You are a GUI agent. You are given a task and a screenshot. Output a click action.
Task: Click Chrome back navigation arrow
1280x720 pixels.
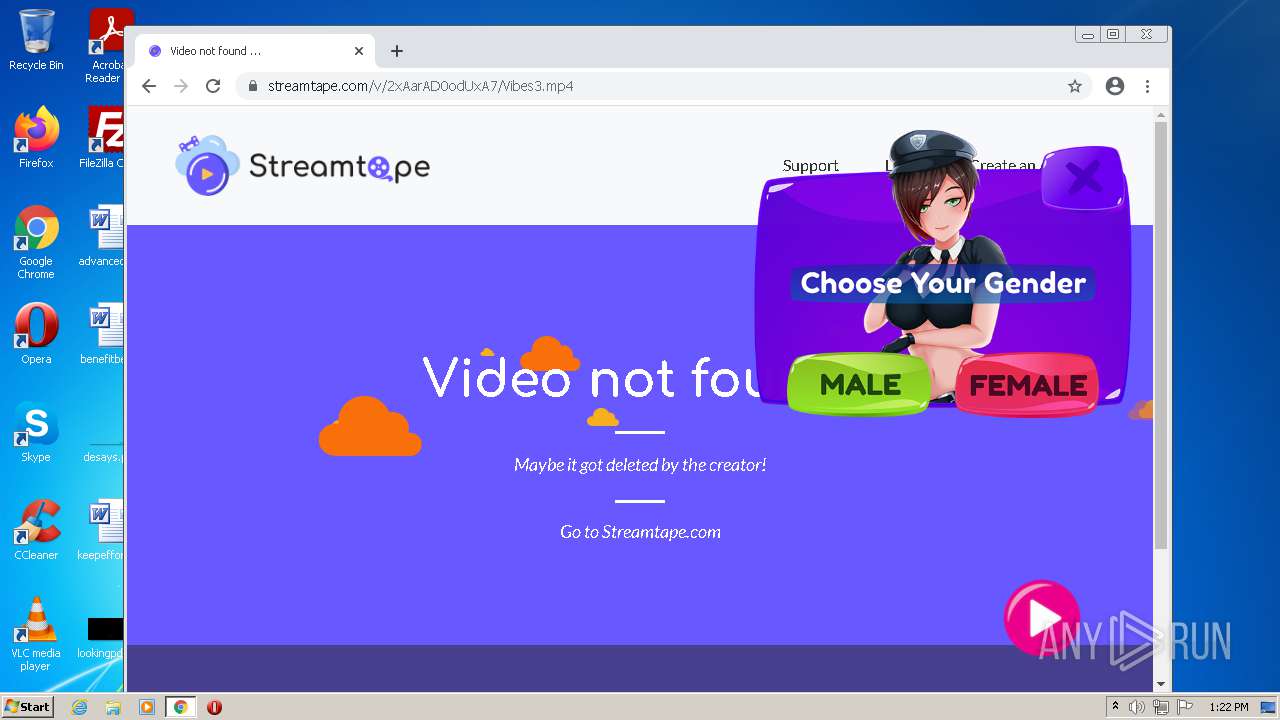149,86
